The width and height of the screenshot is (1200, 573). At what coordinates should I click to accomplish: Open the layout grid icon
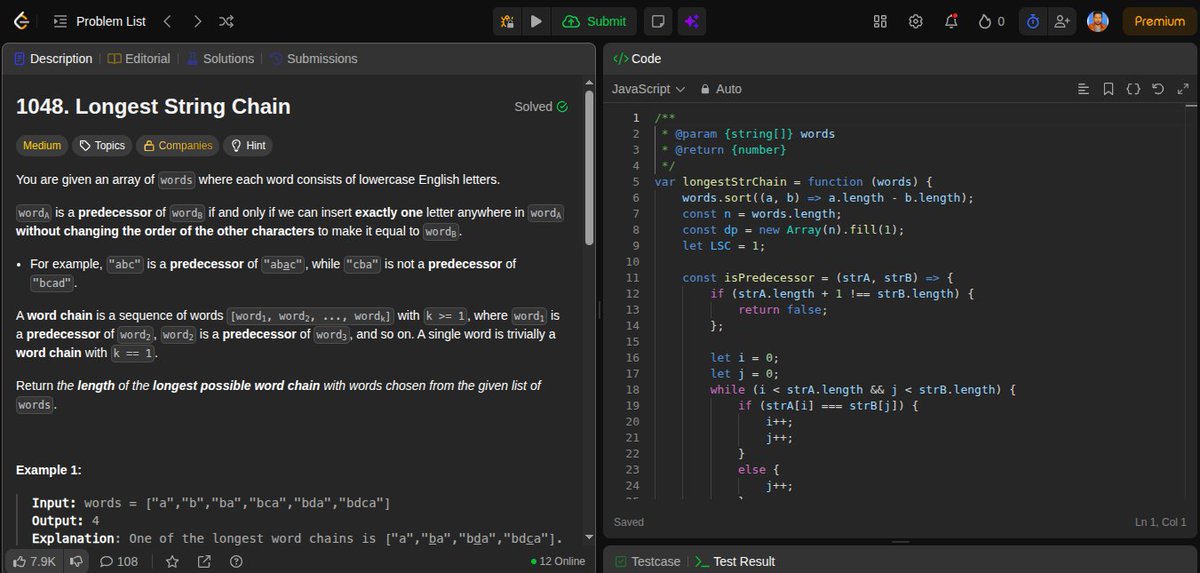click(x=880, y=21)
